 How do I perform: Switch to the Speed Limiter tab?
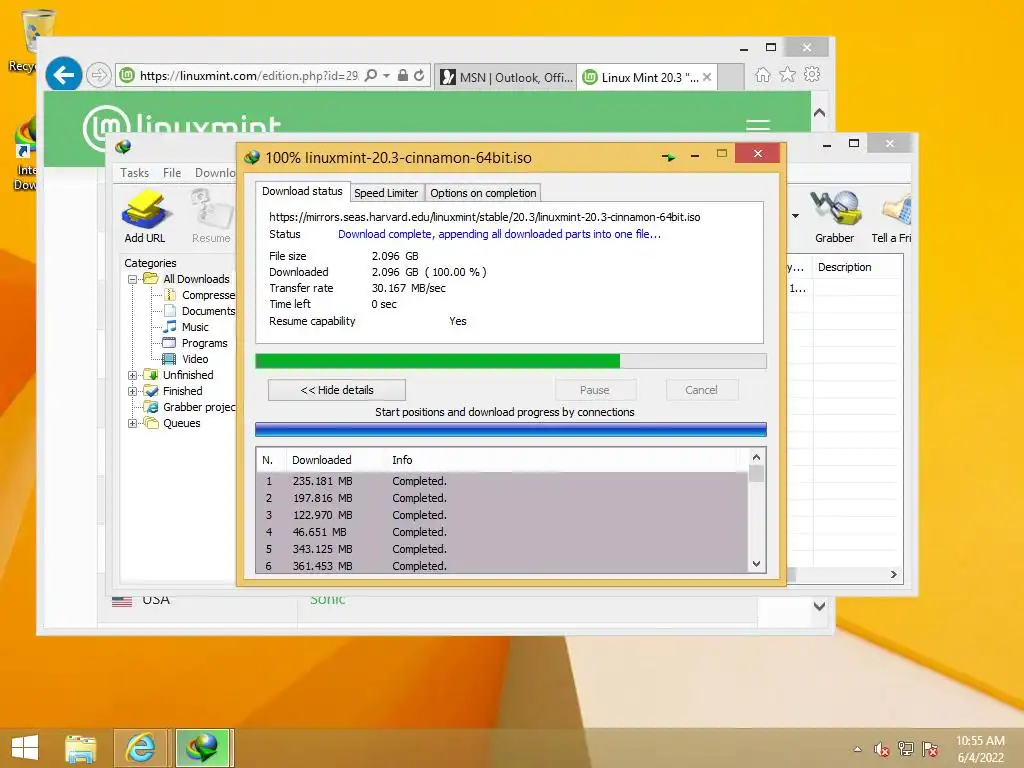[x=386, y=193]
